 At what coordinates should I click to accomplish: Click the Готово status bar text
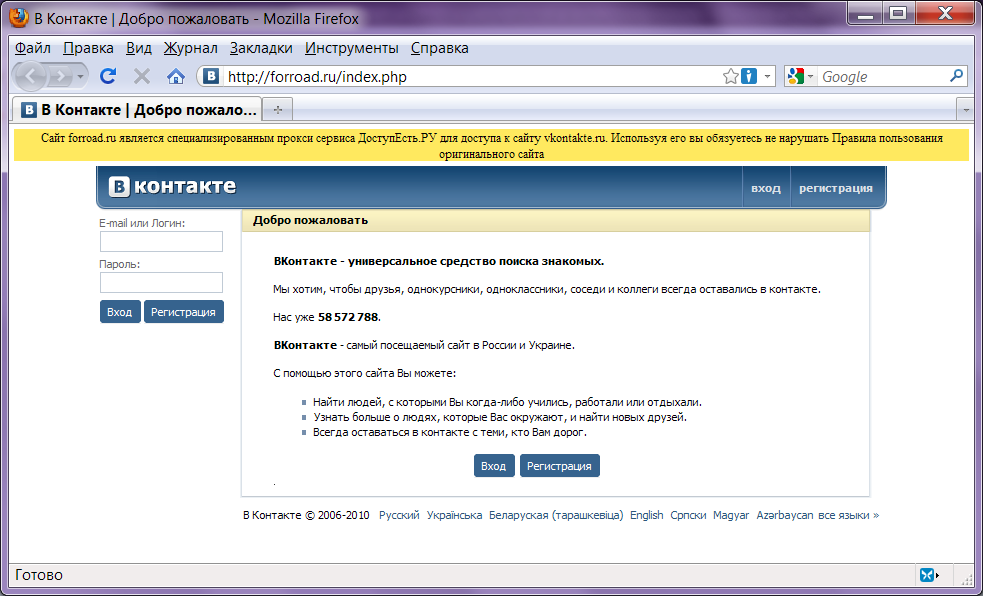[x=39, y=575]
